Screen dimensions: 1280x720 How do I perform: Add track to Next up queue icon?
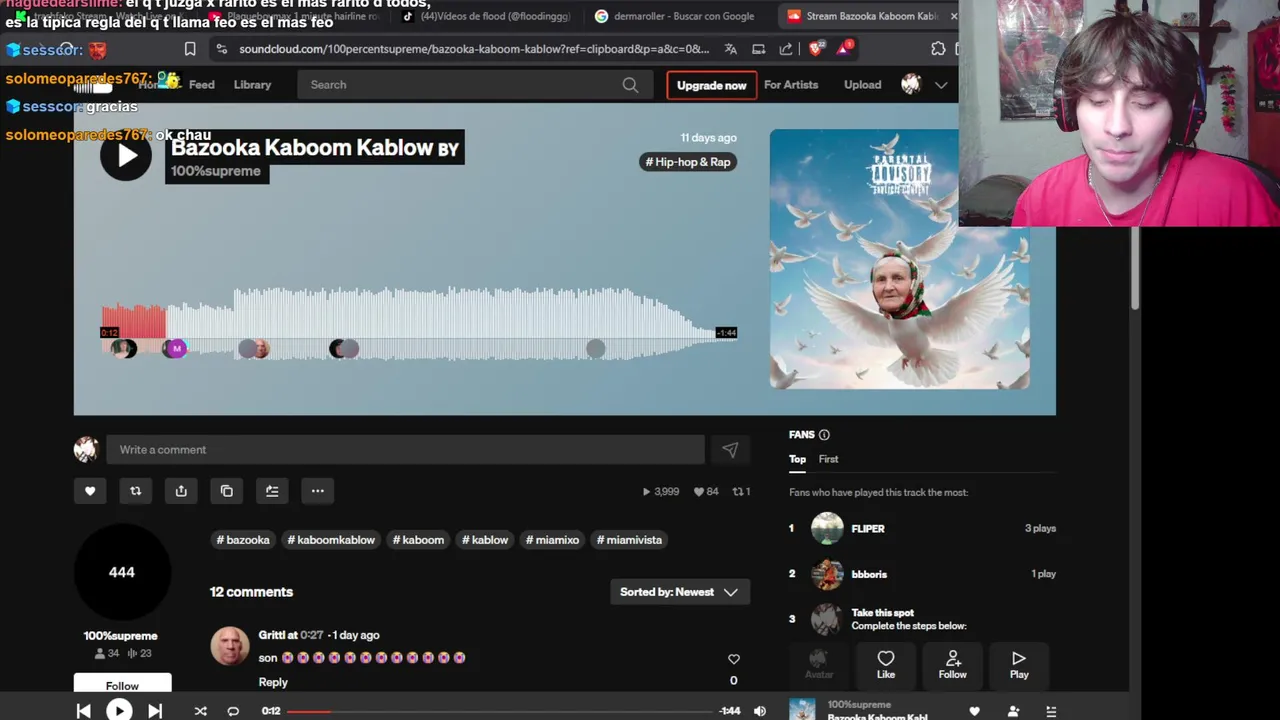[x=272, y=491]
